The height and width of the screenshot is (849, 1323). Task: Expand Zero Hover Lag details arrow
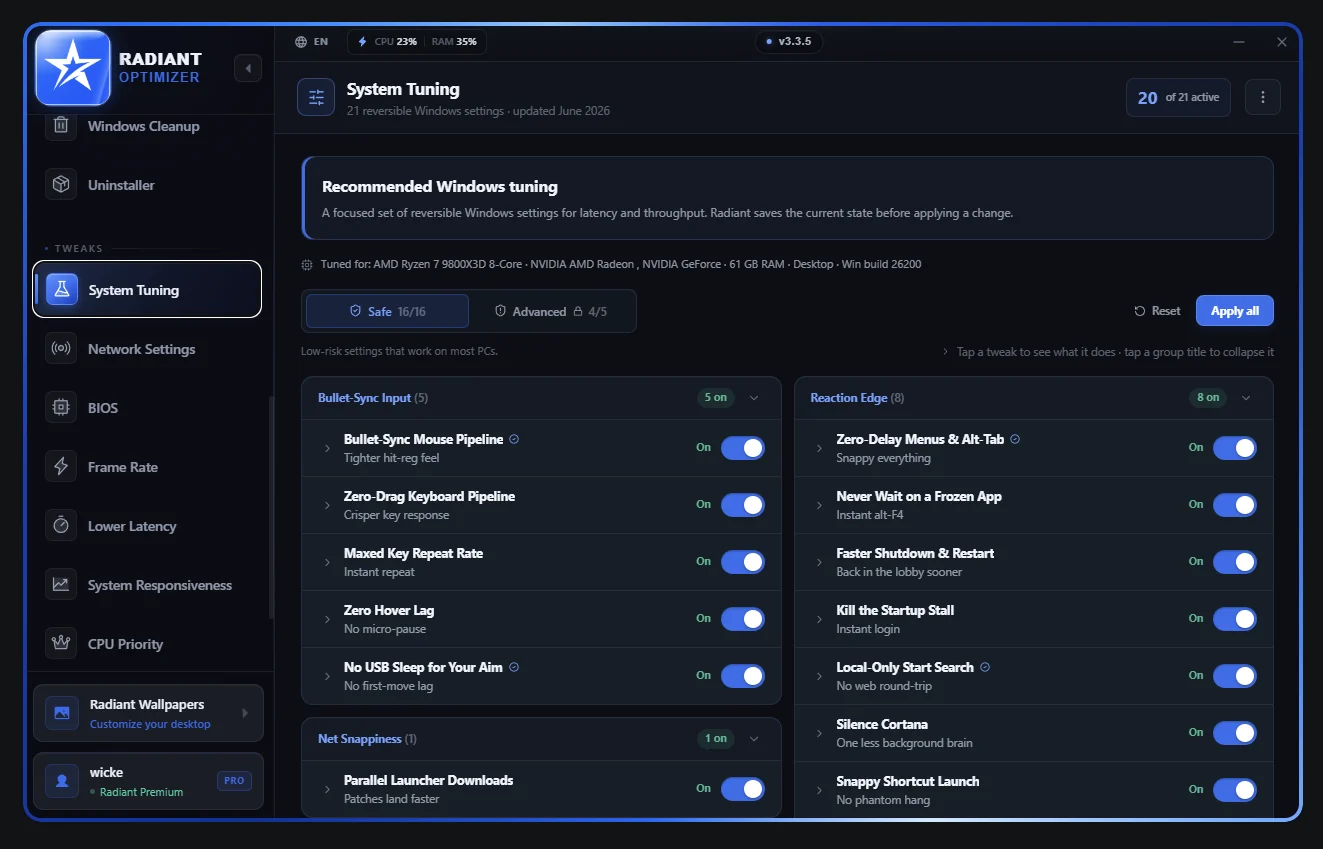tap(327, 619)
